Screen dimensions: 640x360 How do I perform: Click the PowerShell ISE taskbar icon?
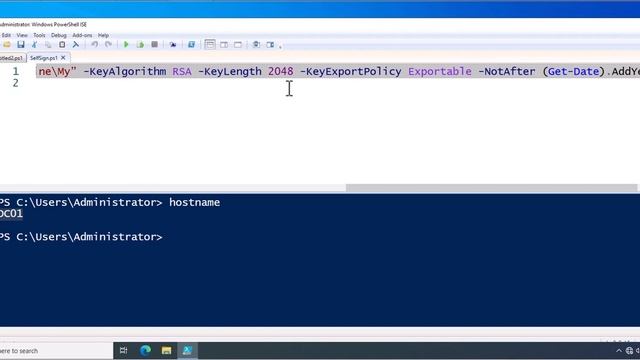click(x=187, y=350)
